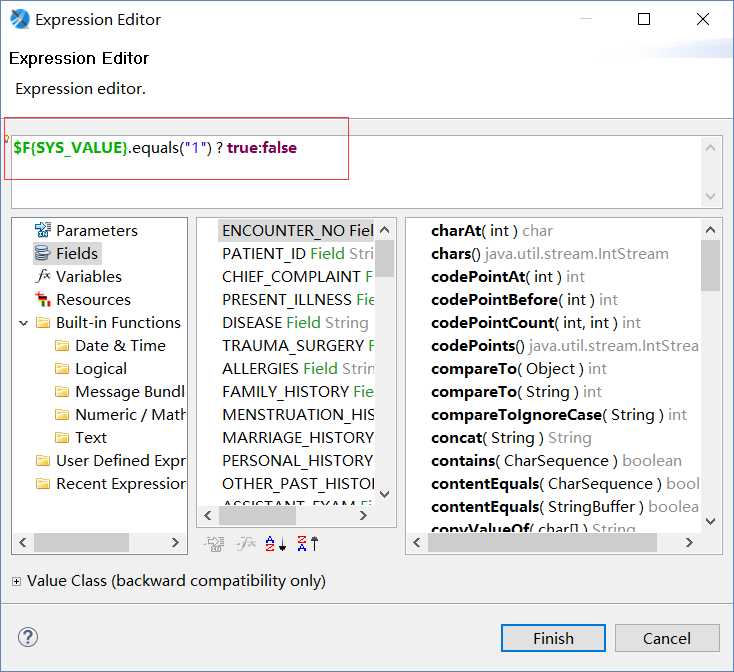Click the Fields database icon
This screenshot has width=734, height=672.
42,253
